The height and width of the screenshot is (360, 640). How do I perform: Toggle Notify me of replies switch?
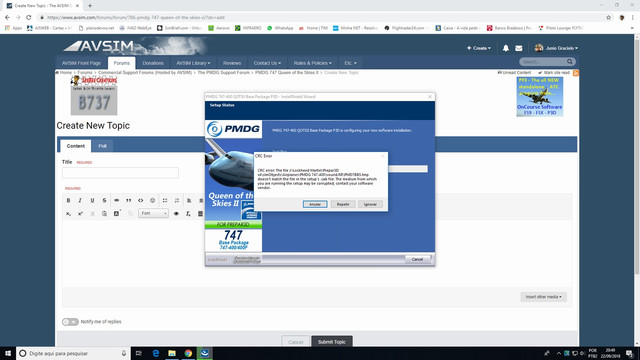pos(70,322)
